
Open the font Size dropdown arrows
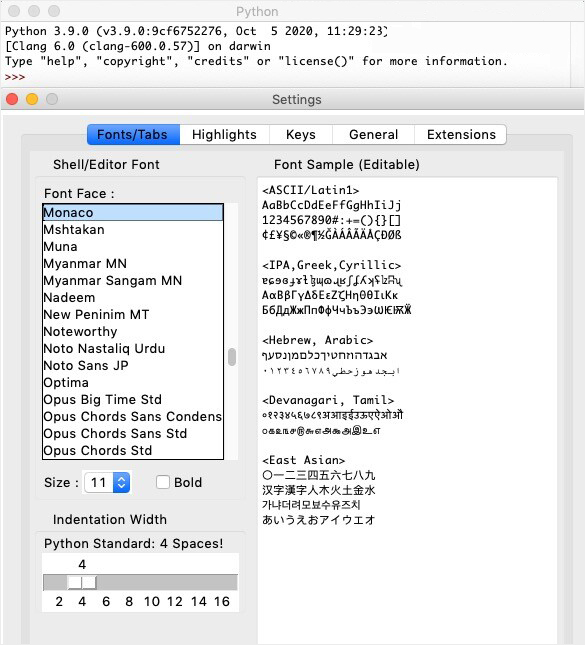point(121,482)
